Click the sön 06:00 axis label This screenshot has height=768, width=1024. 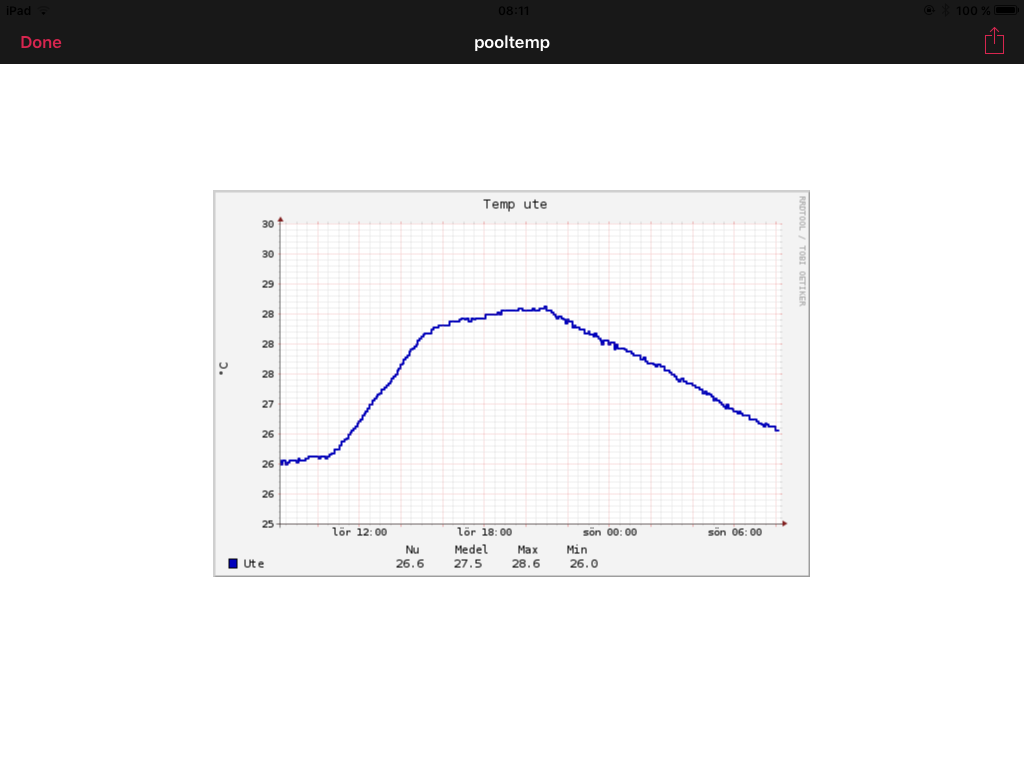[x=735, y=532]
